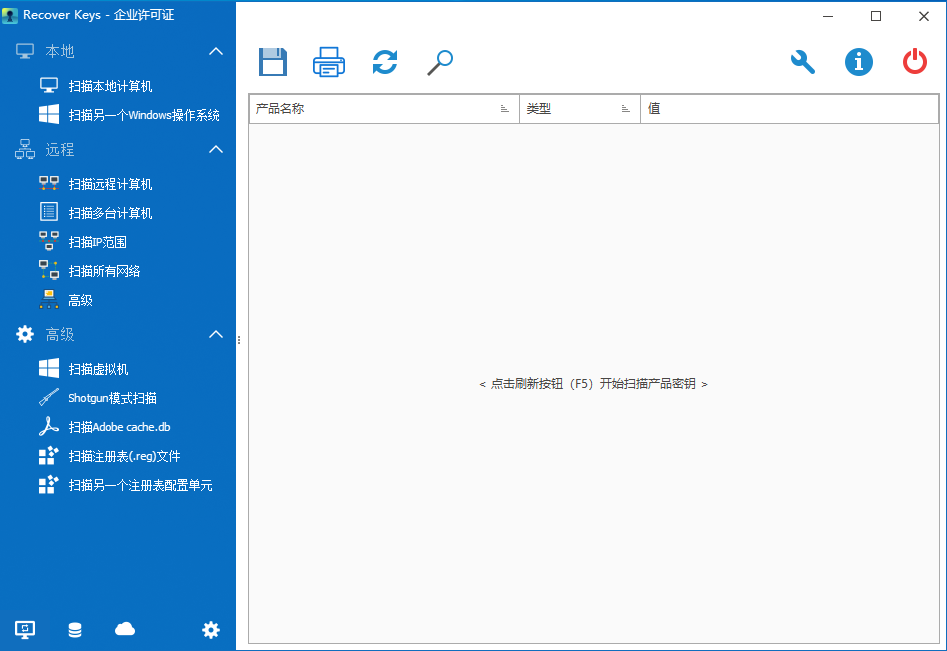Open the wrench settings icon
The width and height of the screenshot is (947, 651).
[803, 62]
